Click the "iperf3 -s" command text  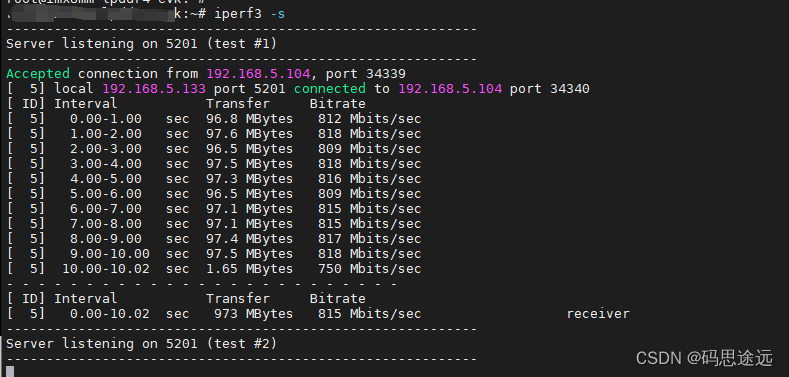[250, 14]
